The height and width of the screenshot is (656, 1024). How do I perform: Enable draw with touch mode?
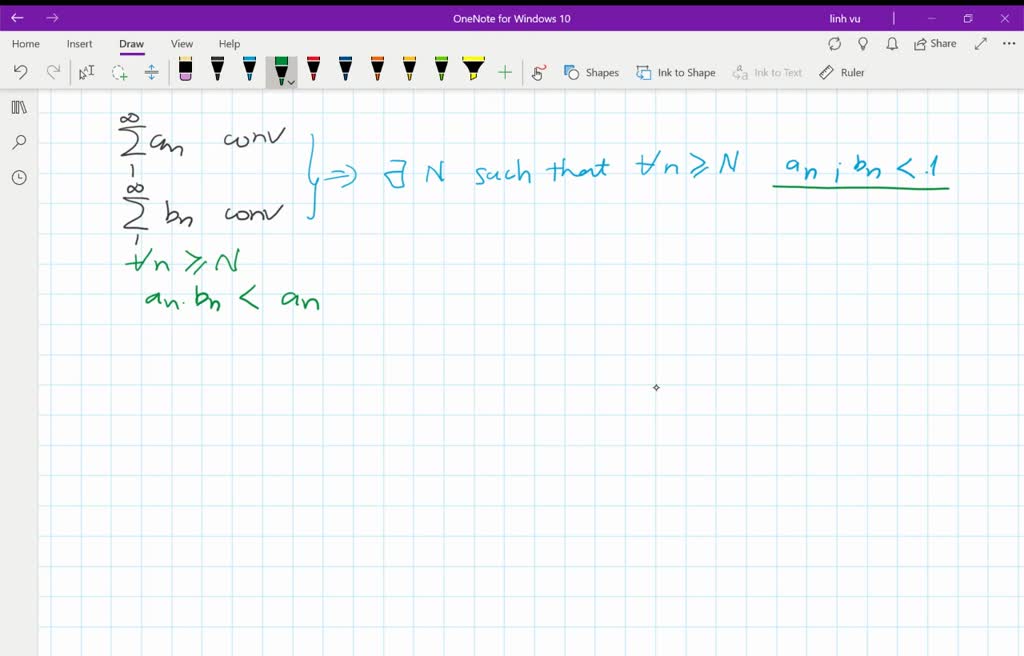coord(538,71)
